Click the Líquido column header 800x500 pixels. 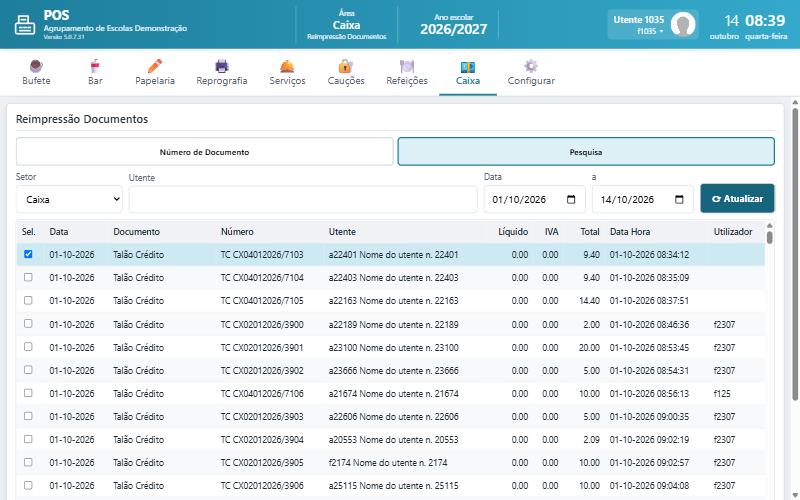click(x=513, y=232)
